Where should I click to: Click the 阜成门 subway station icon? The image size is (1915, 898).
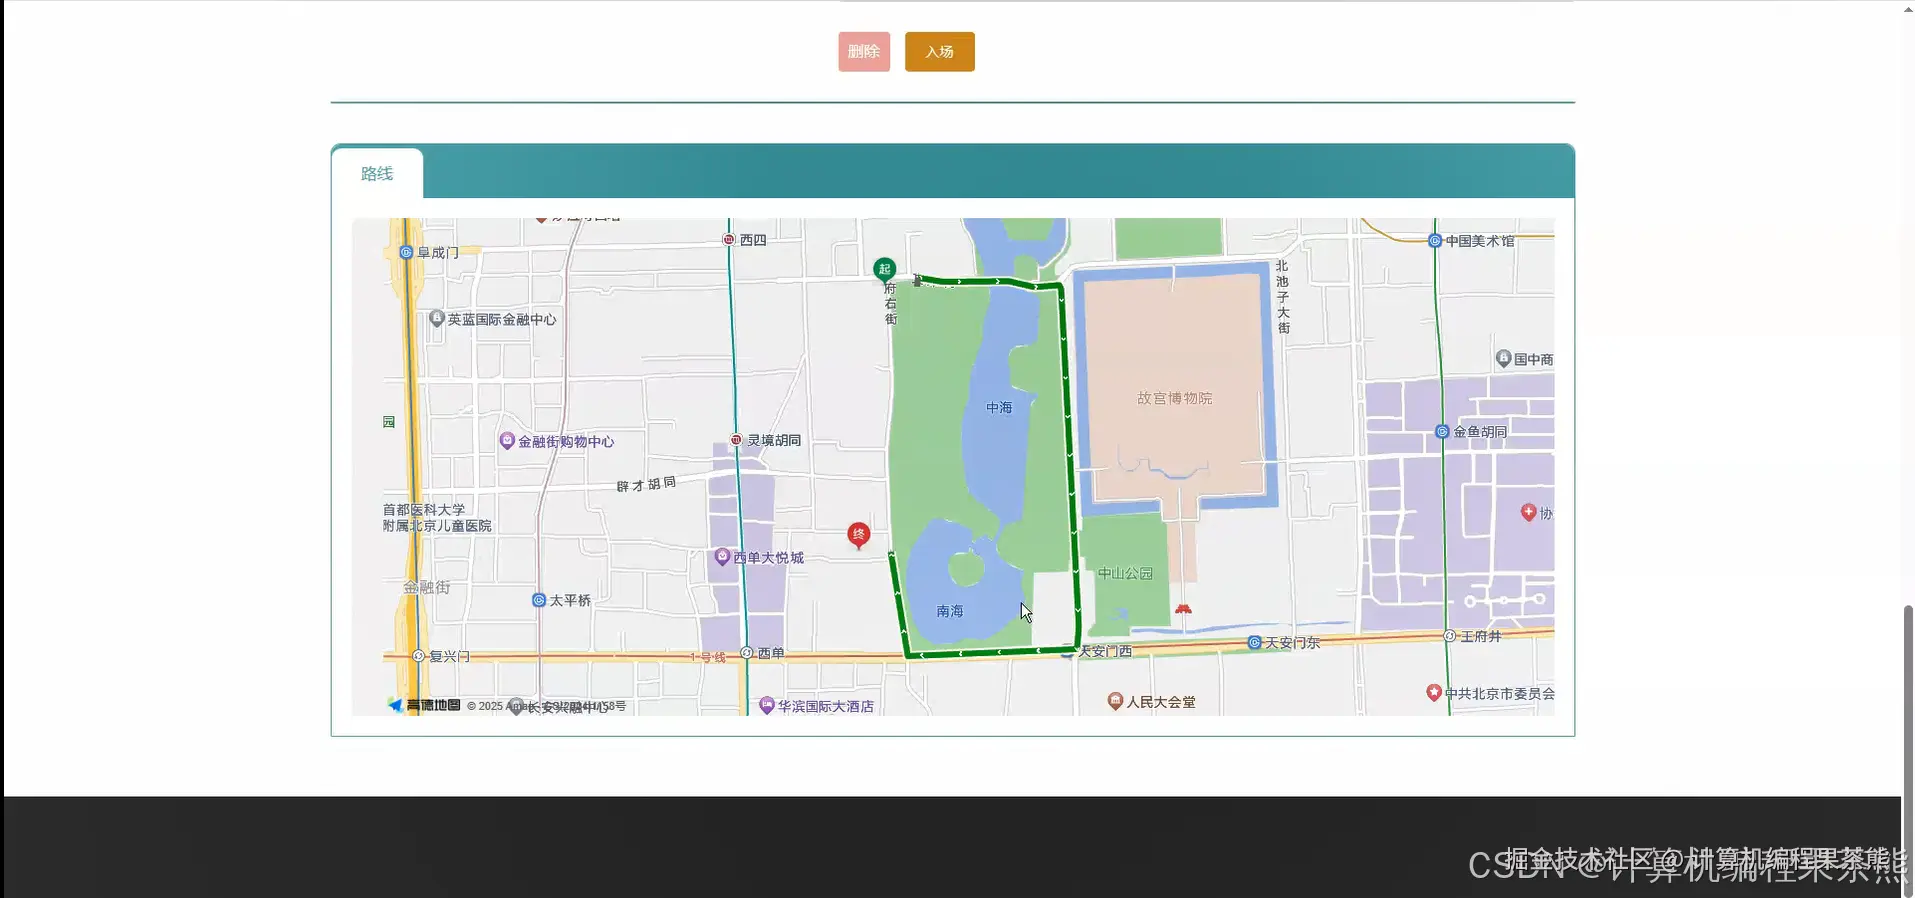(406, 253)
